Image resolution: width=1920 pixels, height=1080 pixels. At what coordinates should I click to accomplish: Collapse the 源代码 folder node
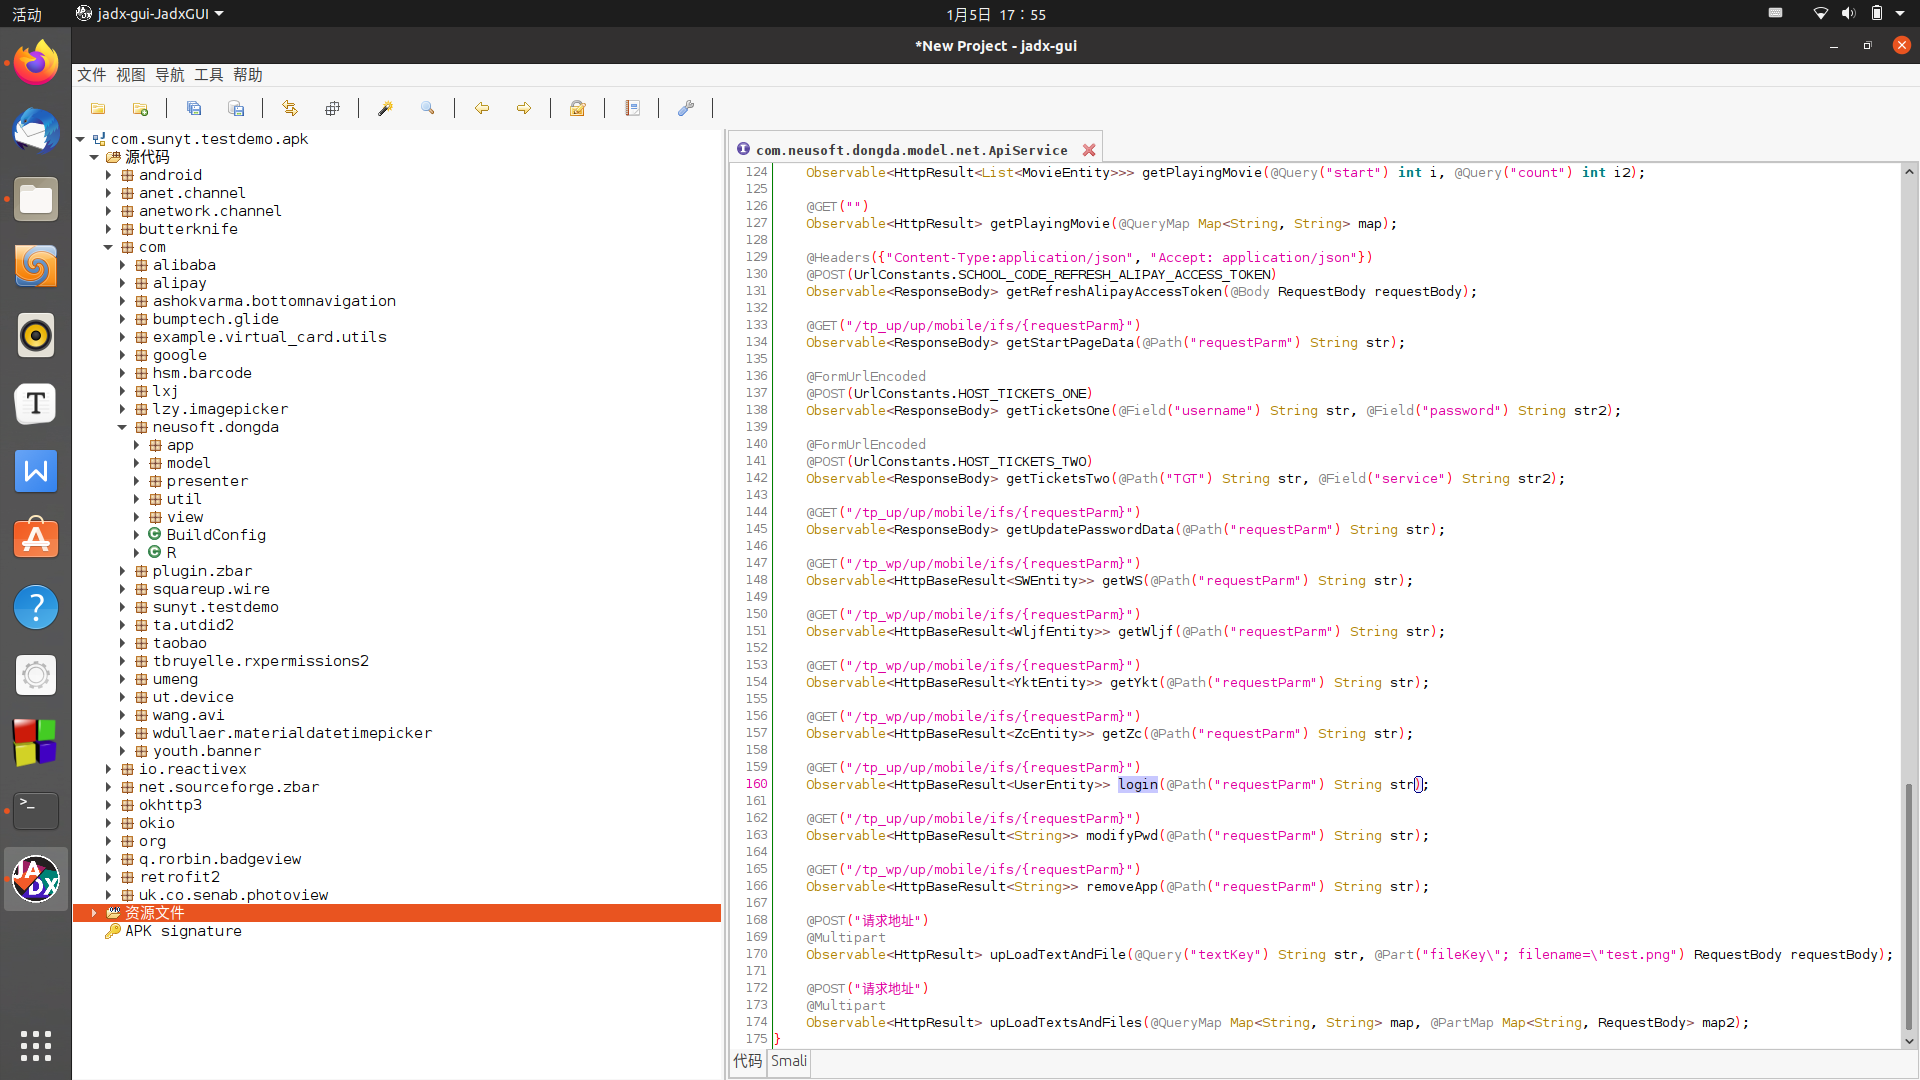point(94,157)
